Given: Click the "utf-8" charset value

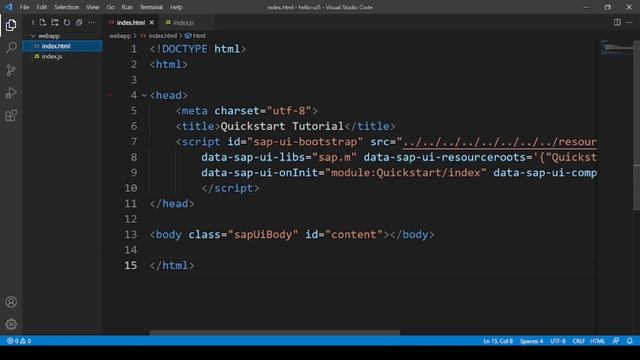Looking at the screenshot, I should [x=289, y=111].
